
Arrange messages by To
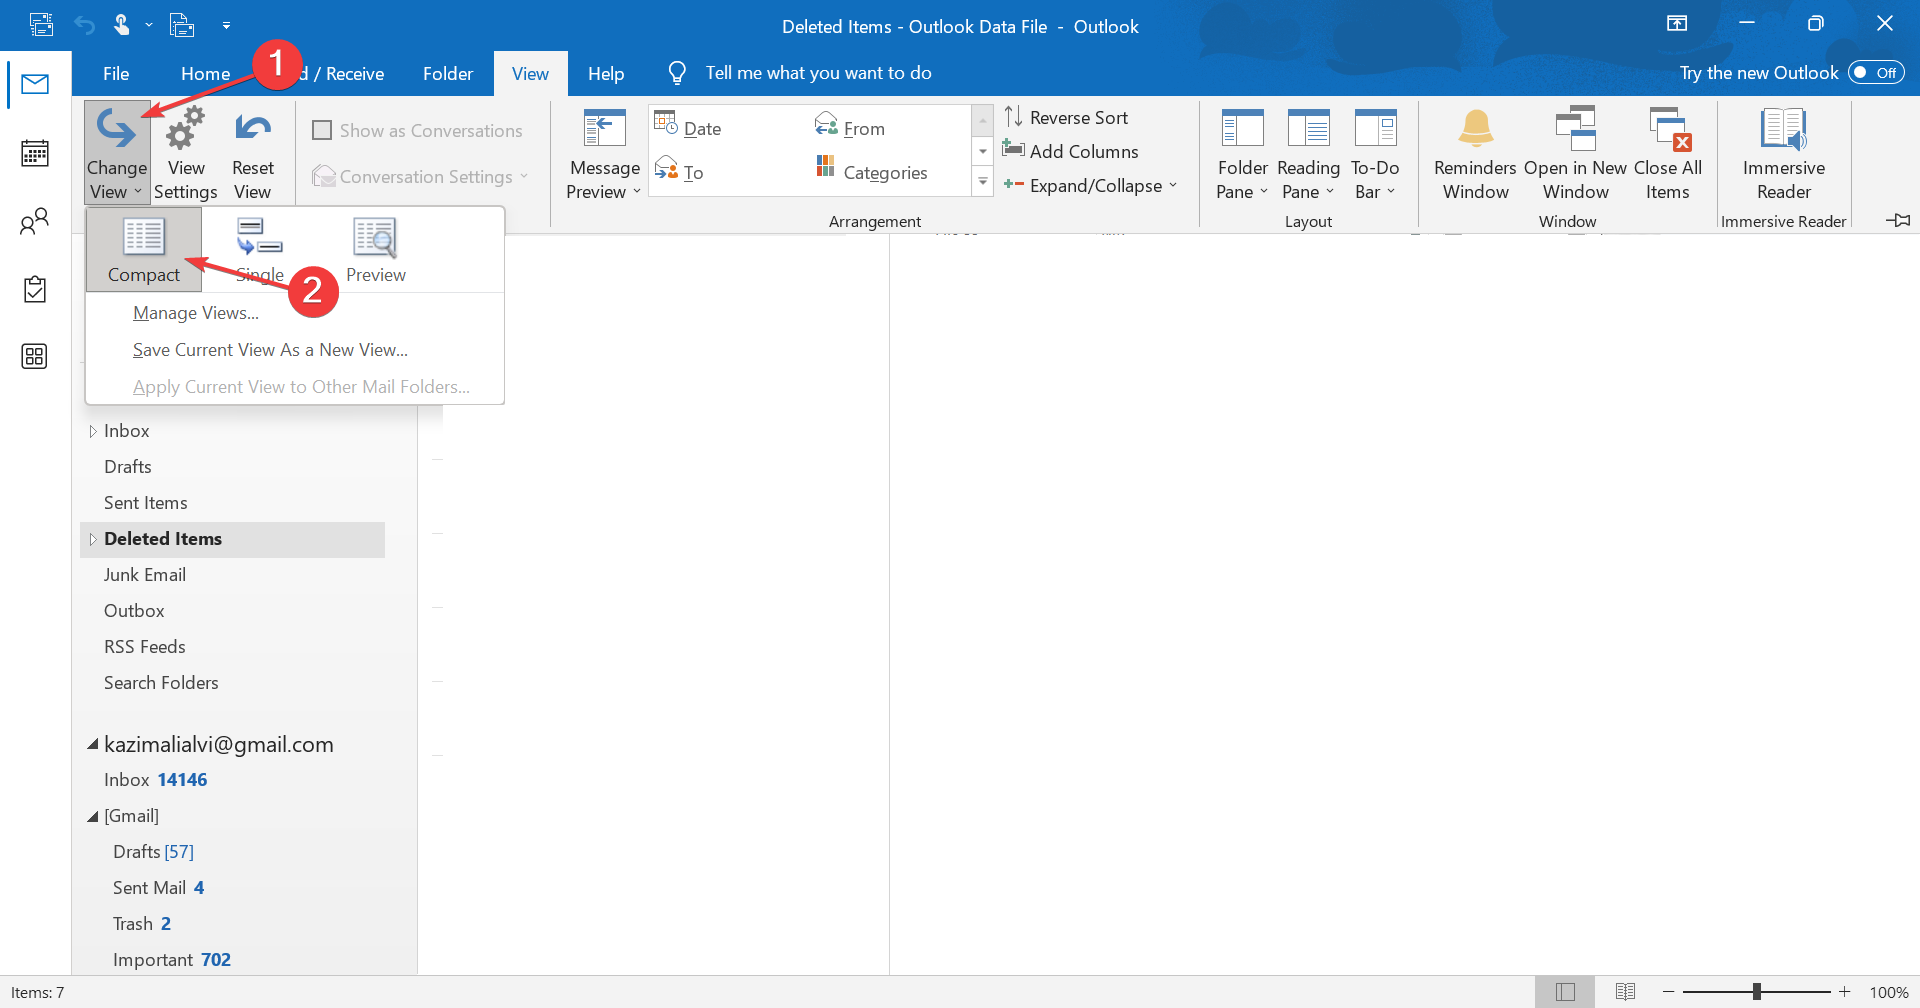(x=679, y=170)
